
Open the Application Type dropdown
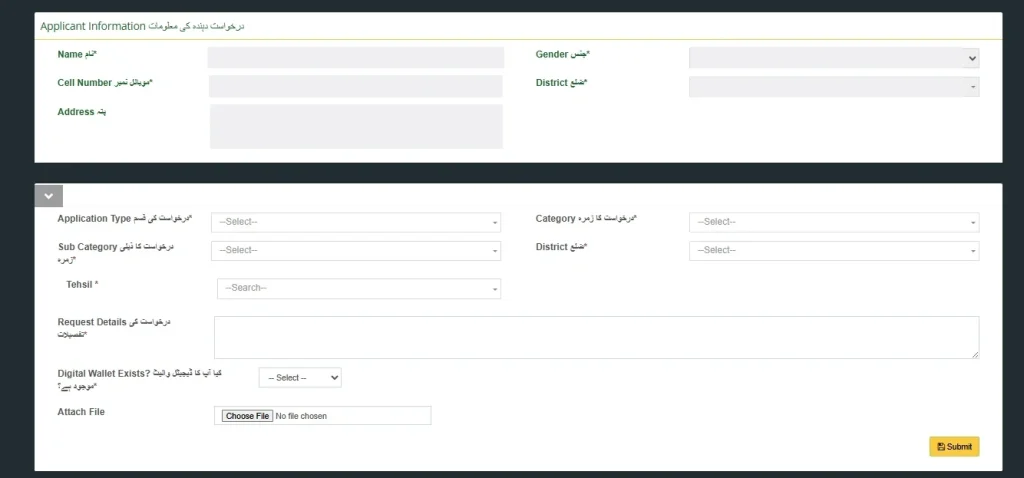click(355, 222)
